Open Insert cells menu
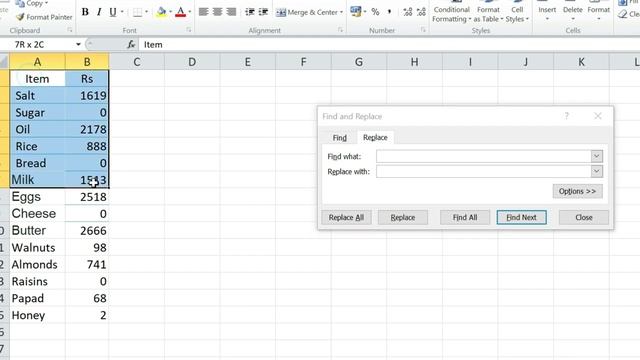The image size is (640, 360). pyautogui.click(x=547, y=11)
